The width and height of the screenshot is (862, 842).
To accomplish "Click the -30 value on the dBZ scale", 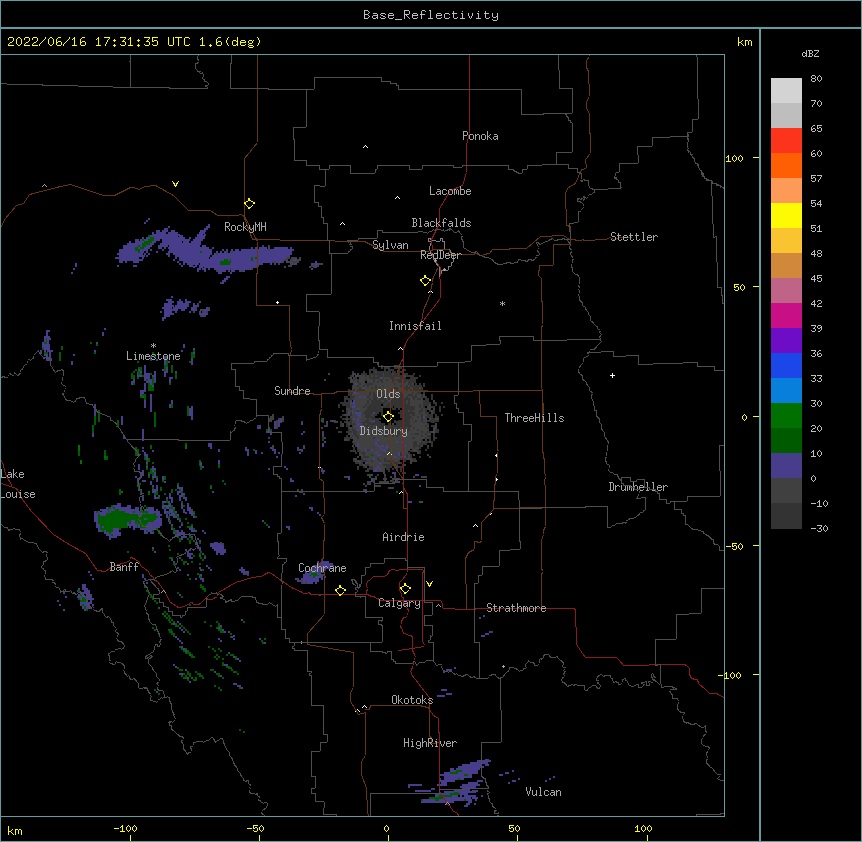I will [819, 528].
